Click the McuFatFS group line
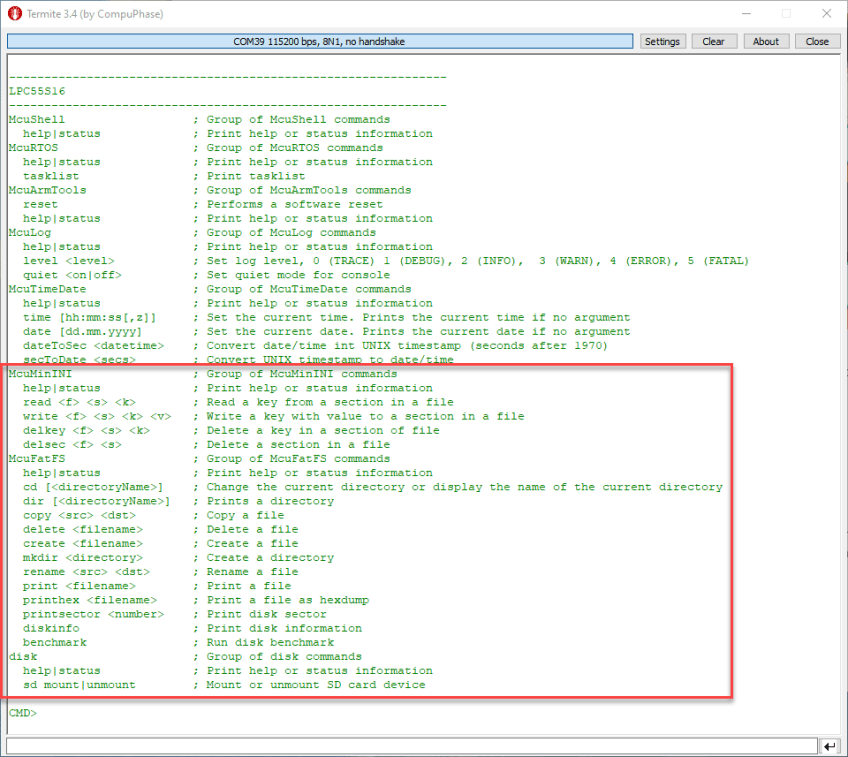This screenshot has height=757, width=848. (37, 459)
